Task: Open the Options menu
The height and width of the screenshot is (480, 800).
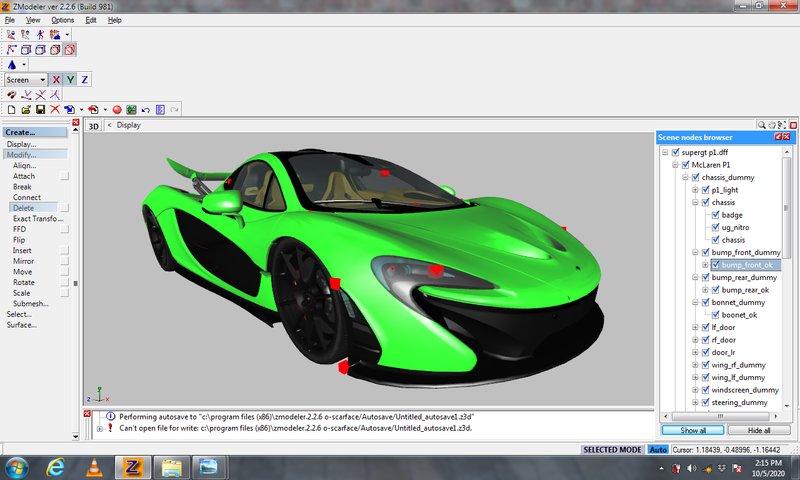Action: [62, 20]
